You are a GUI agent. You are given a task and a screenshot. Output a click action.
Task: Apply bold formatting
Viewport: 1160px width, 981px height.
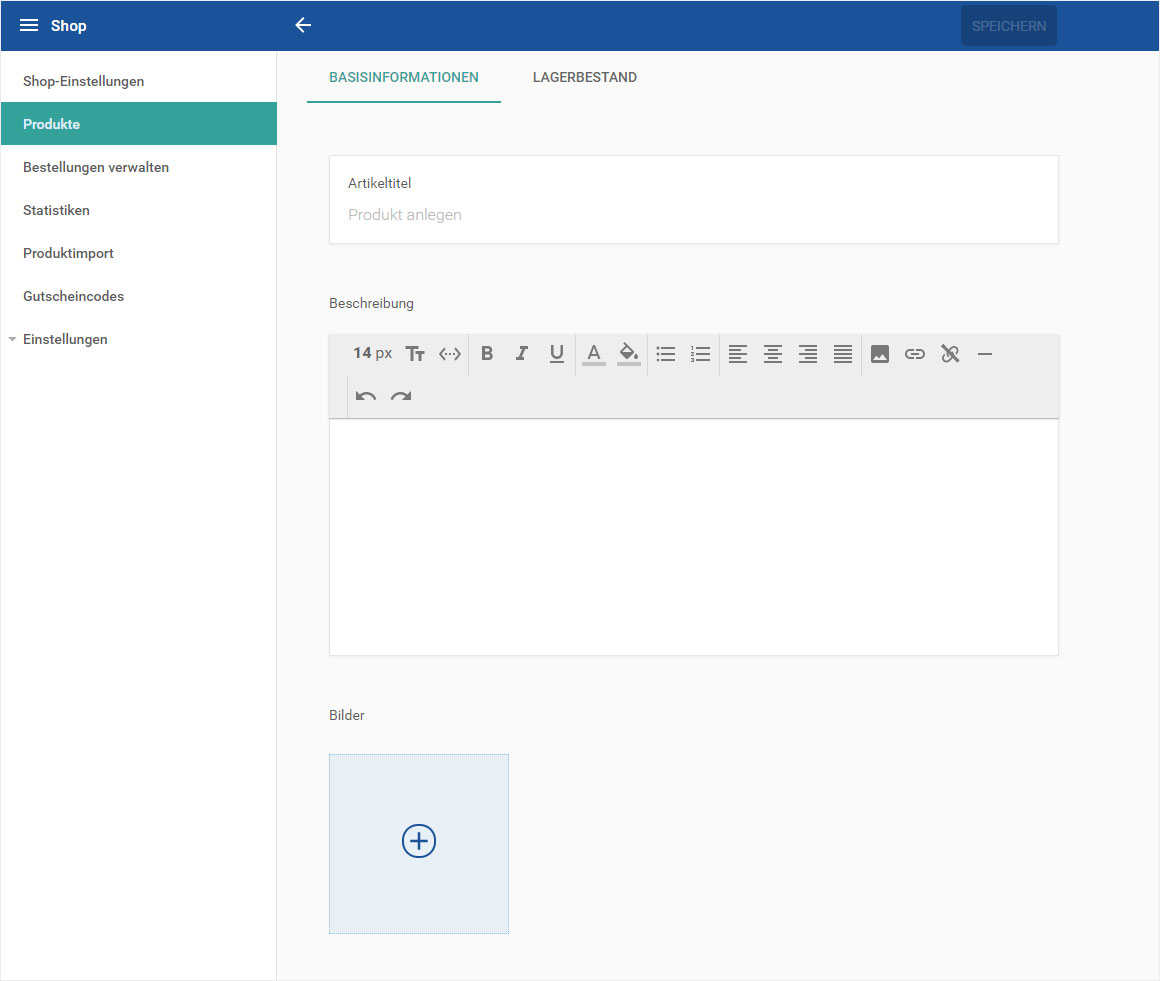487,354
